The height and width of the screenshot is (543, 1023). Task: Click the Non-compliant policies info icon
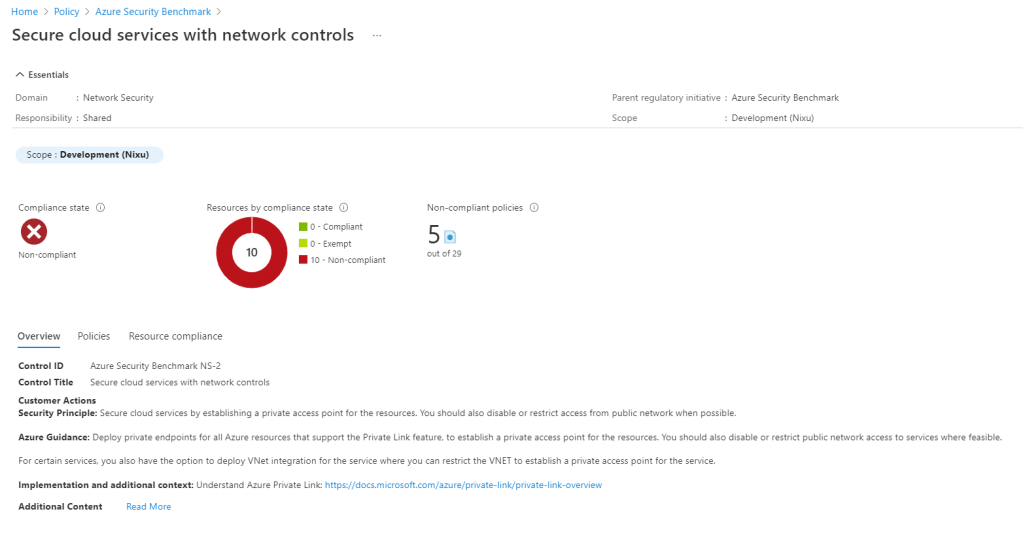click(x=534, y=208)
